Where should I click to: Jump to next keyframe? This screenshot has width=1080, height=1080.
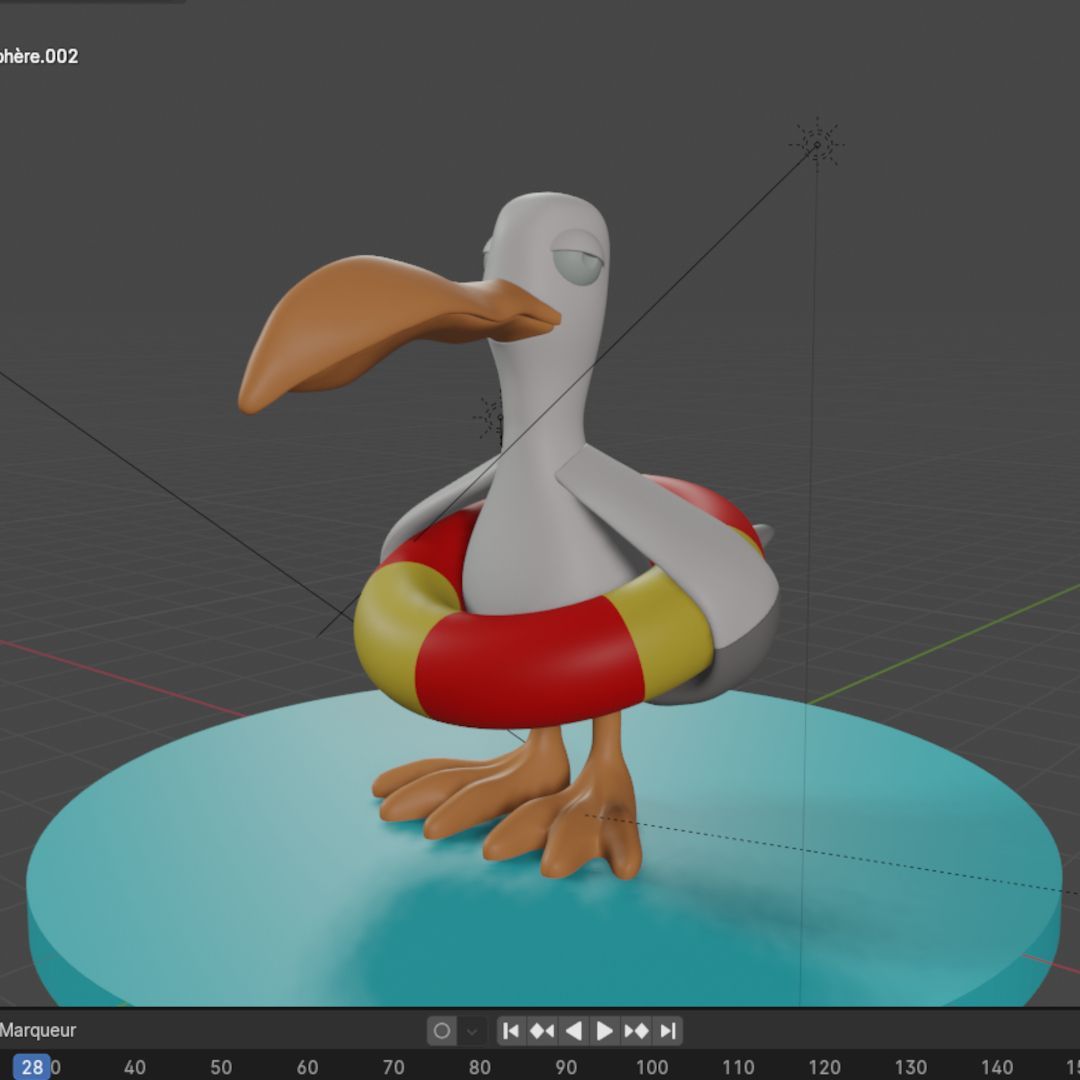pos(637,1030)
